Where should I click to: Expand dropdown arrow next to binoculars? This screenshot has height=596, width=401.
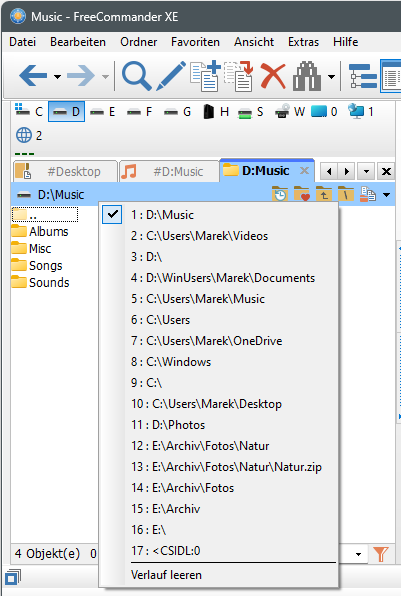pos(331,77)
